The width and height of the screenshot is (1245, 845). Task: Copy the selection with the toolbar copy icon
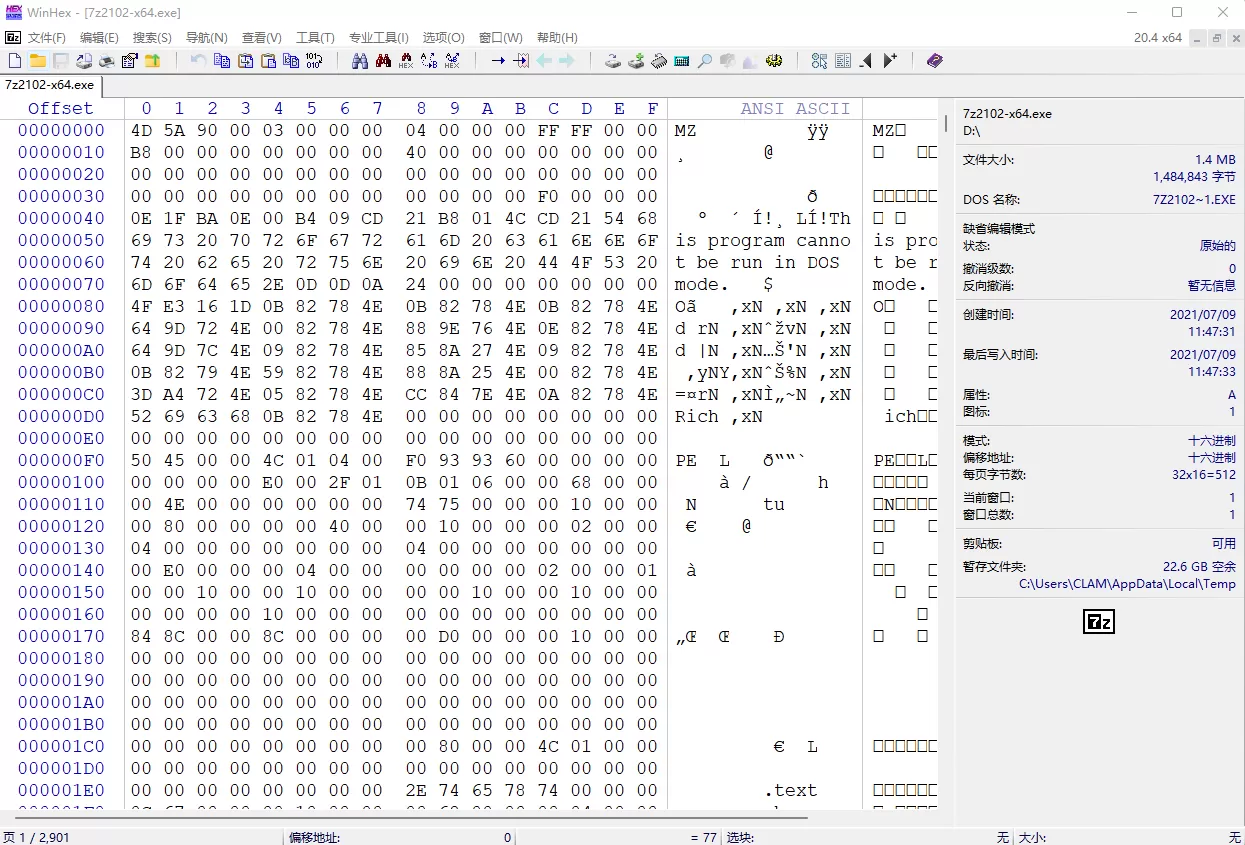pyautogui.click(x=222, y=60)
